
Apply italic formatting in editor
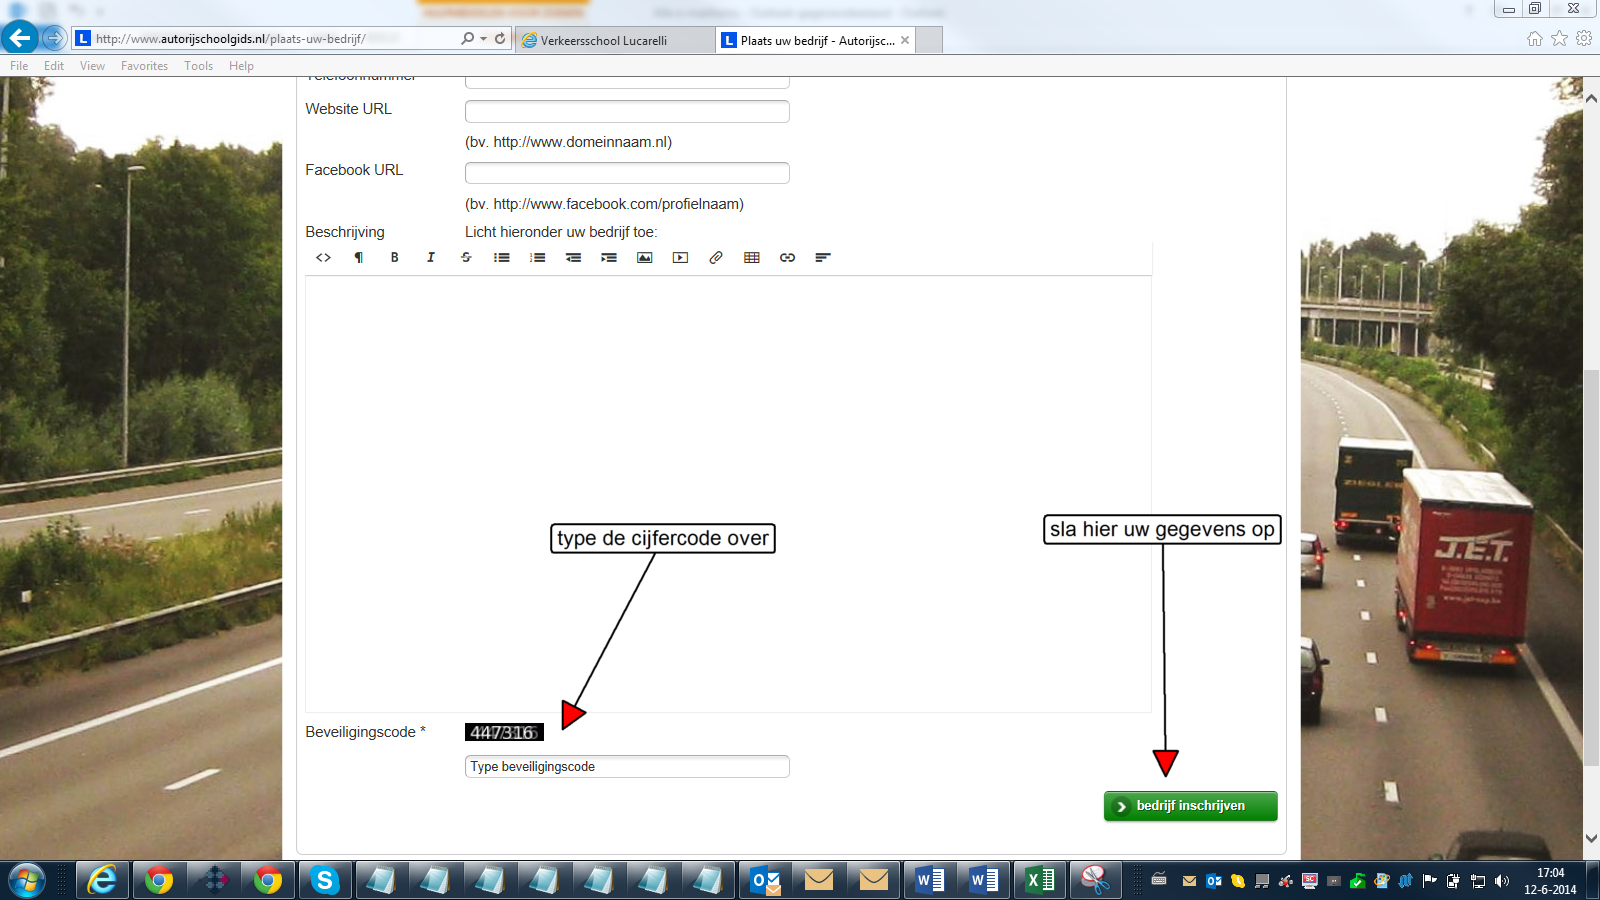tap(431, 258)
